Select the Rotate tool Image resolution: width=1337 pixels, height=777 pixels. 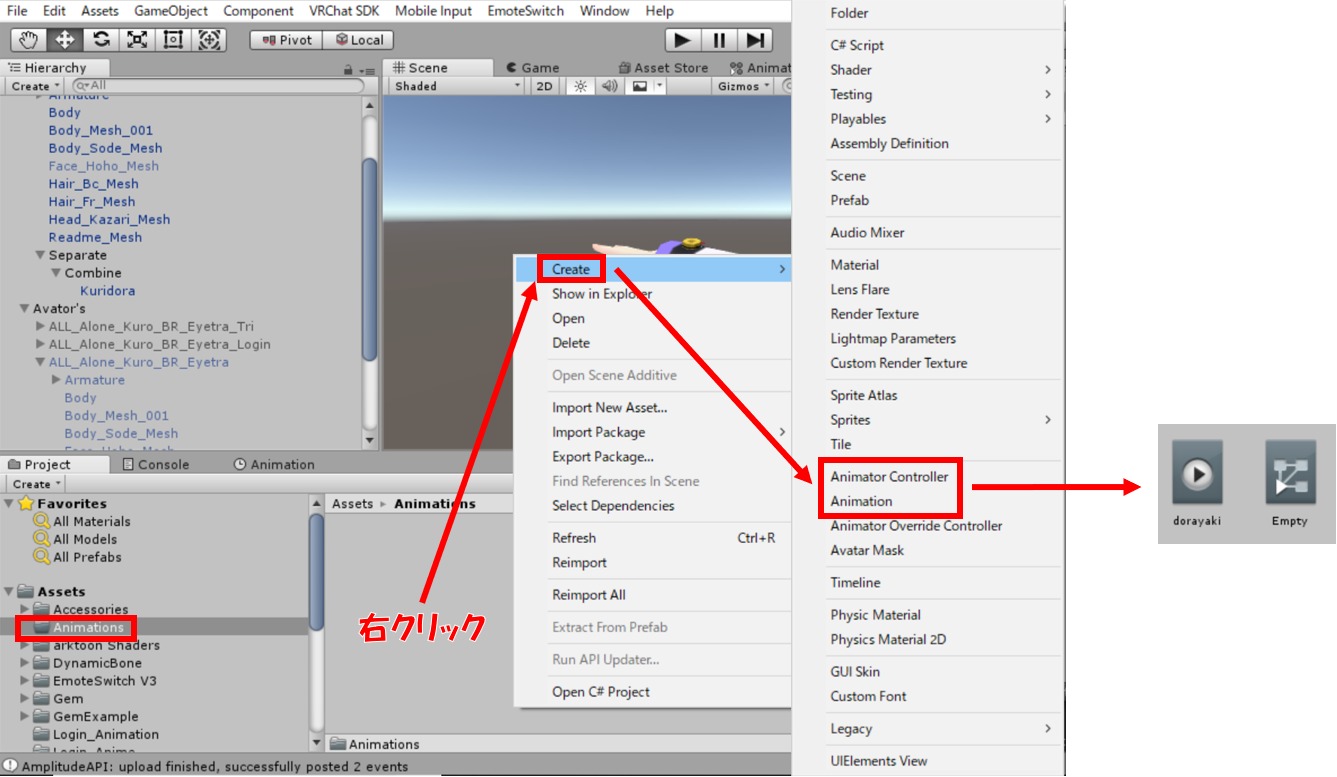pos(101,40)
